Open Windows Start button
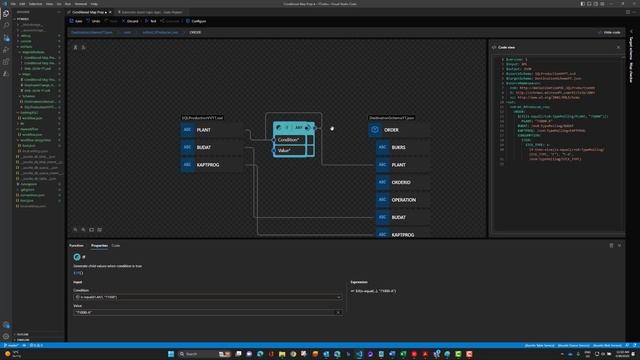Screen dimensions: 640x360 (171, 354)
